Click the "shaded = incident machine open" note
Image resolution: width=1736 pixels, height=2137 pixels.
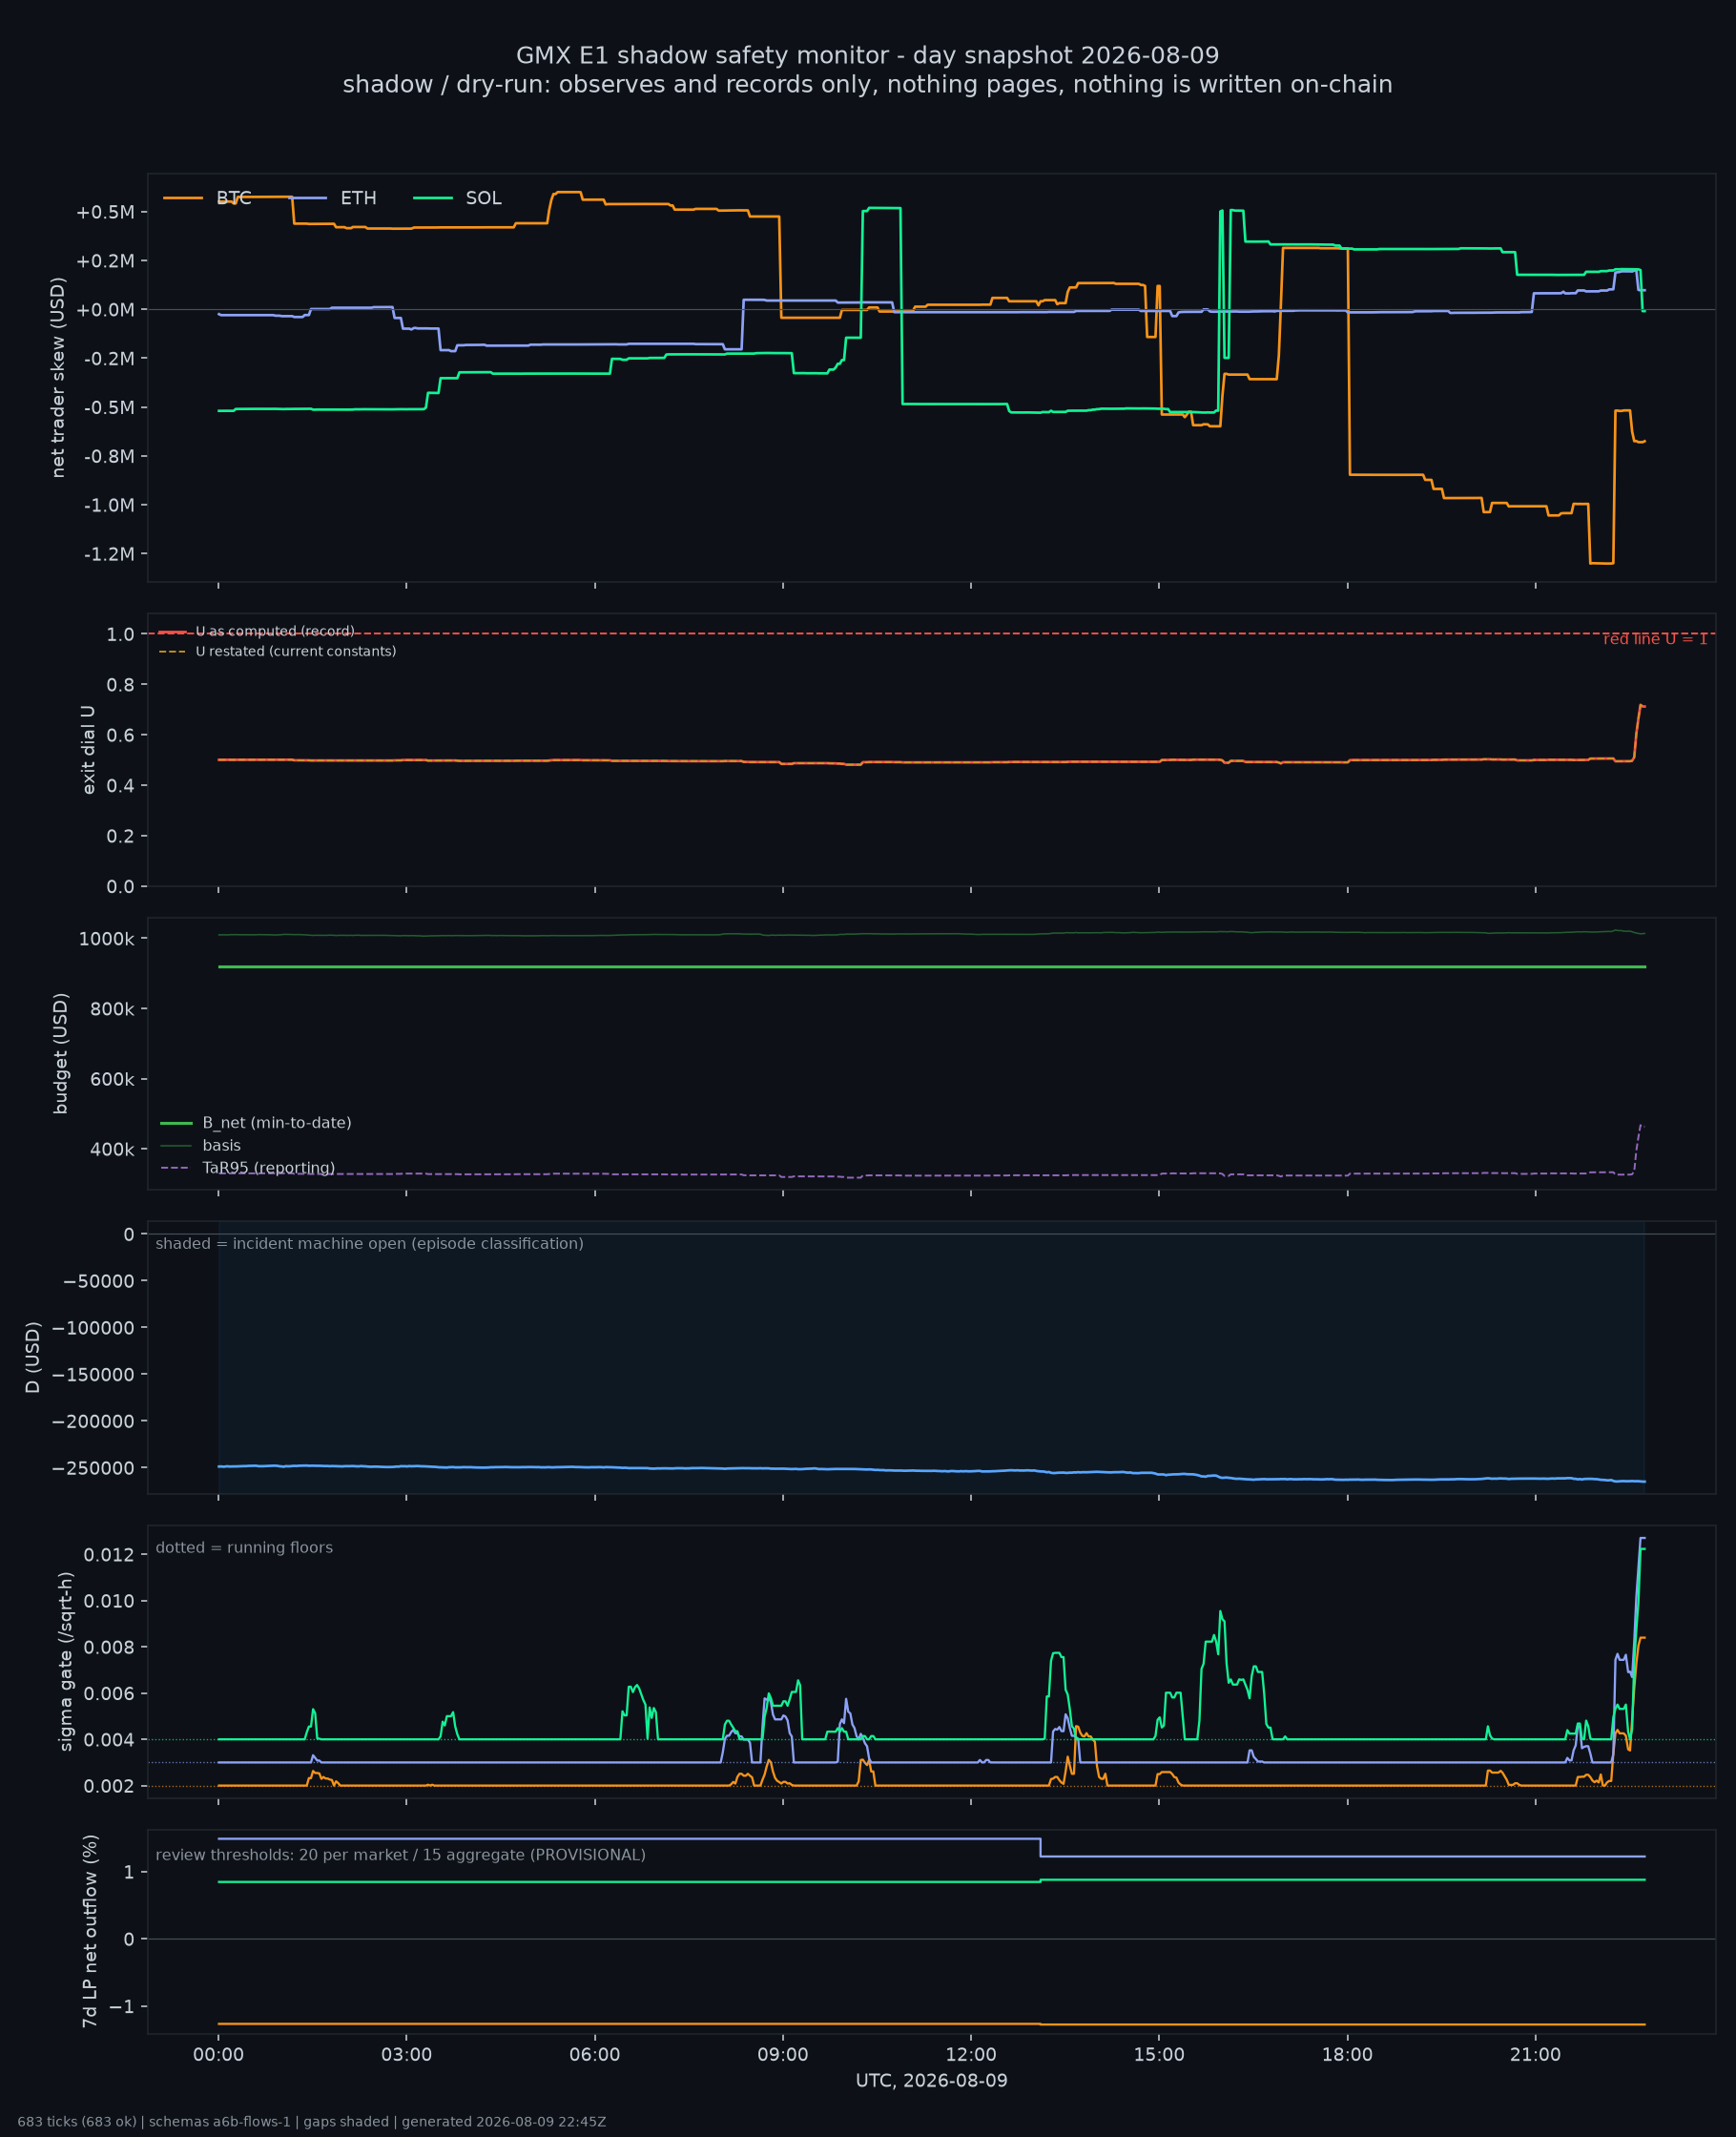pyautogui.click(x=369, y=1244)
